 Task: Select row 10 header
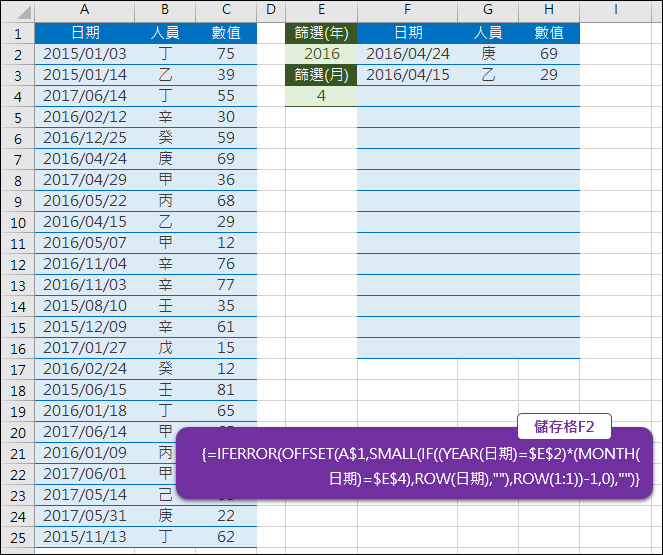[x=18, y=222]
